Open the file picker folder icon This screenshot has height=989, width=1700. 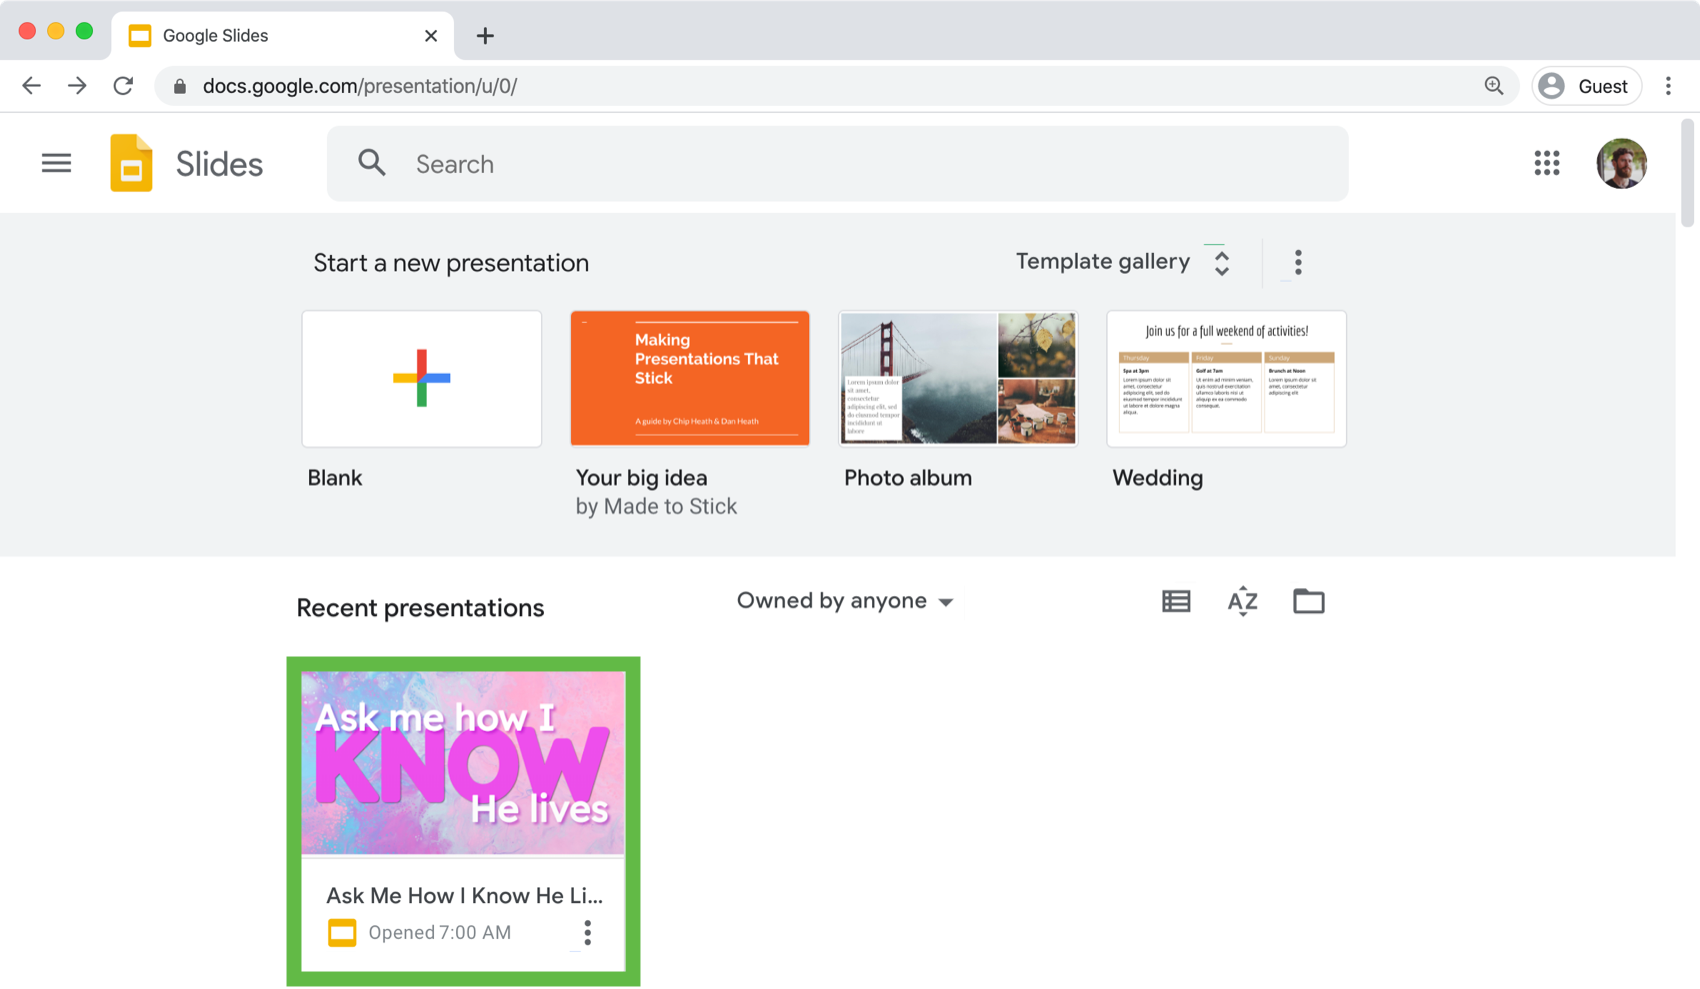[1308, 601]
